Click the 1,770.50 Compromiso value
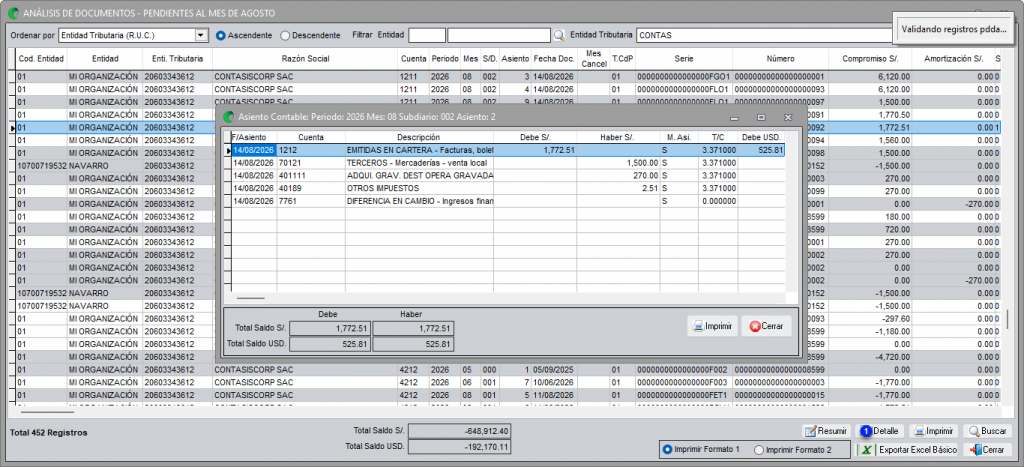This screenshot has height=467, width=1024. point(871,115)
